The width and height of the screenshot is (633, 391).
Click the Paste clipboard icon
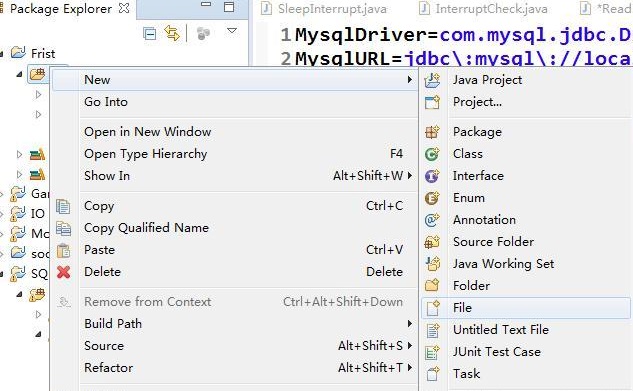point(63,251)
